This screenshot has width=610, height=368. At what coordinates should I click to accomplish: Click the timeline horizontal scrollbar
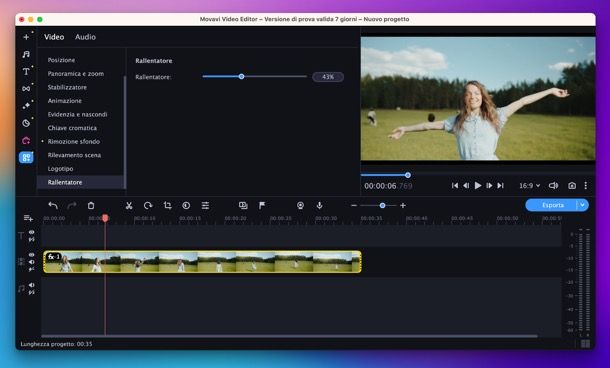click(290, 336)
